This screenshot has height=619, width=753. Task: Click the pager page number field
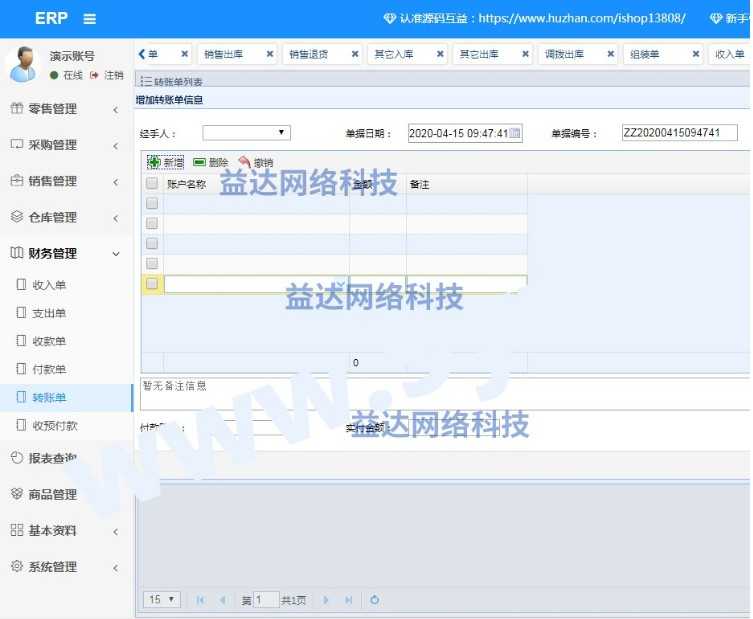[266, 599]
